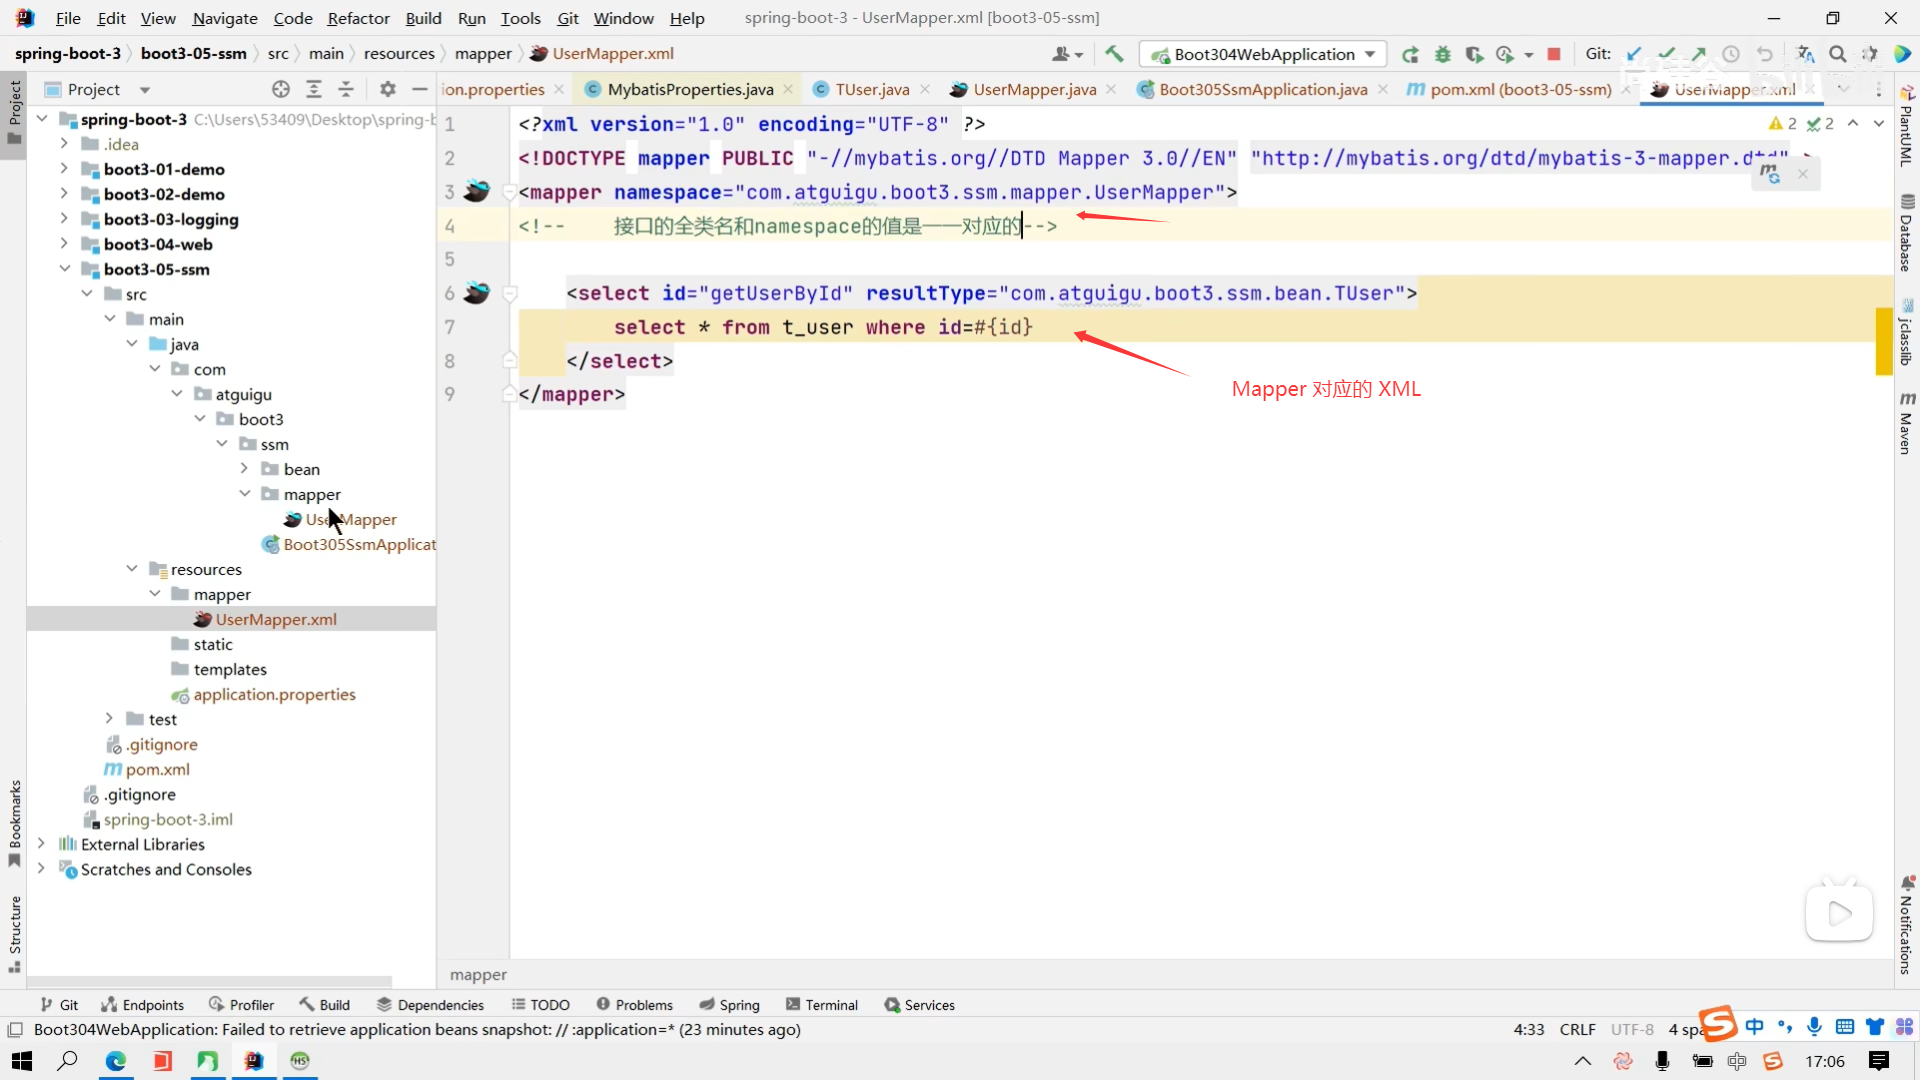Open Search Everywhere magnifier icon
Image resolution: width=1920 pixels, height=1080 pixels.
pyautogui.click(x=1838, y=54)
